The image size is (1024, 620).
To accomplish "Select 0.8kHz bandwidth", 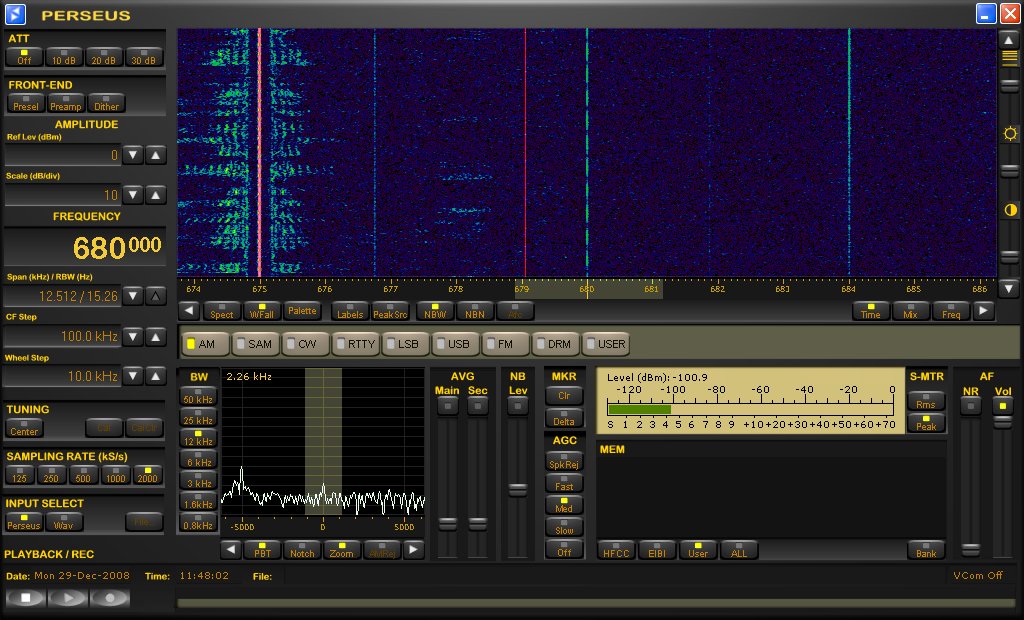I will tap(198, 522).
